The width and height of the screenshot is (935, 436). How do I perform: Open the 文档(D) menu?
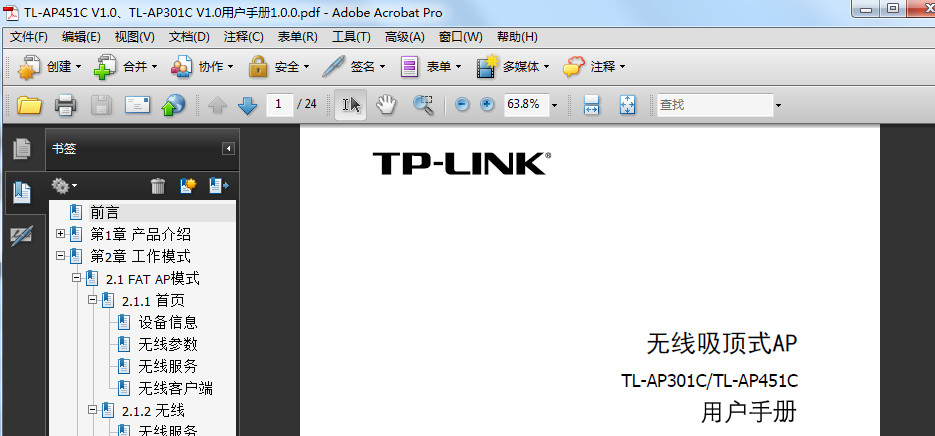coord(189,37)
